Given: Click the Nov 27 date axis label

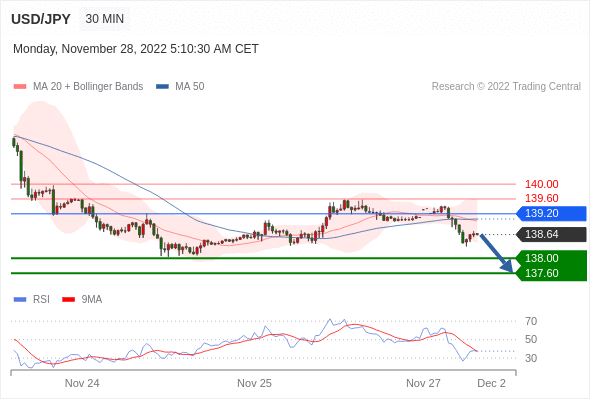Looking at the screenshot, I should (423, 383).
